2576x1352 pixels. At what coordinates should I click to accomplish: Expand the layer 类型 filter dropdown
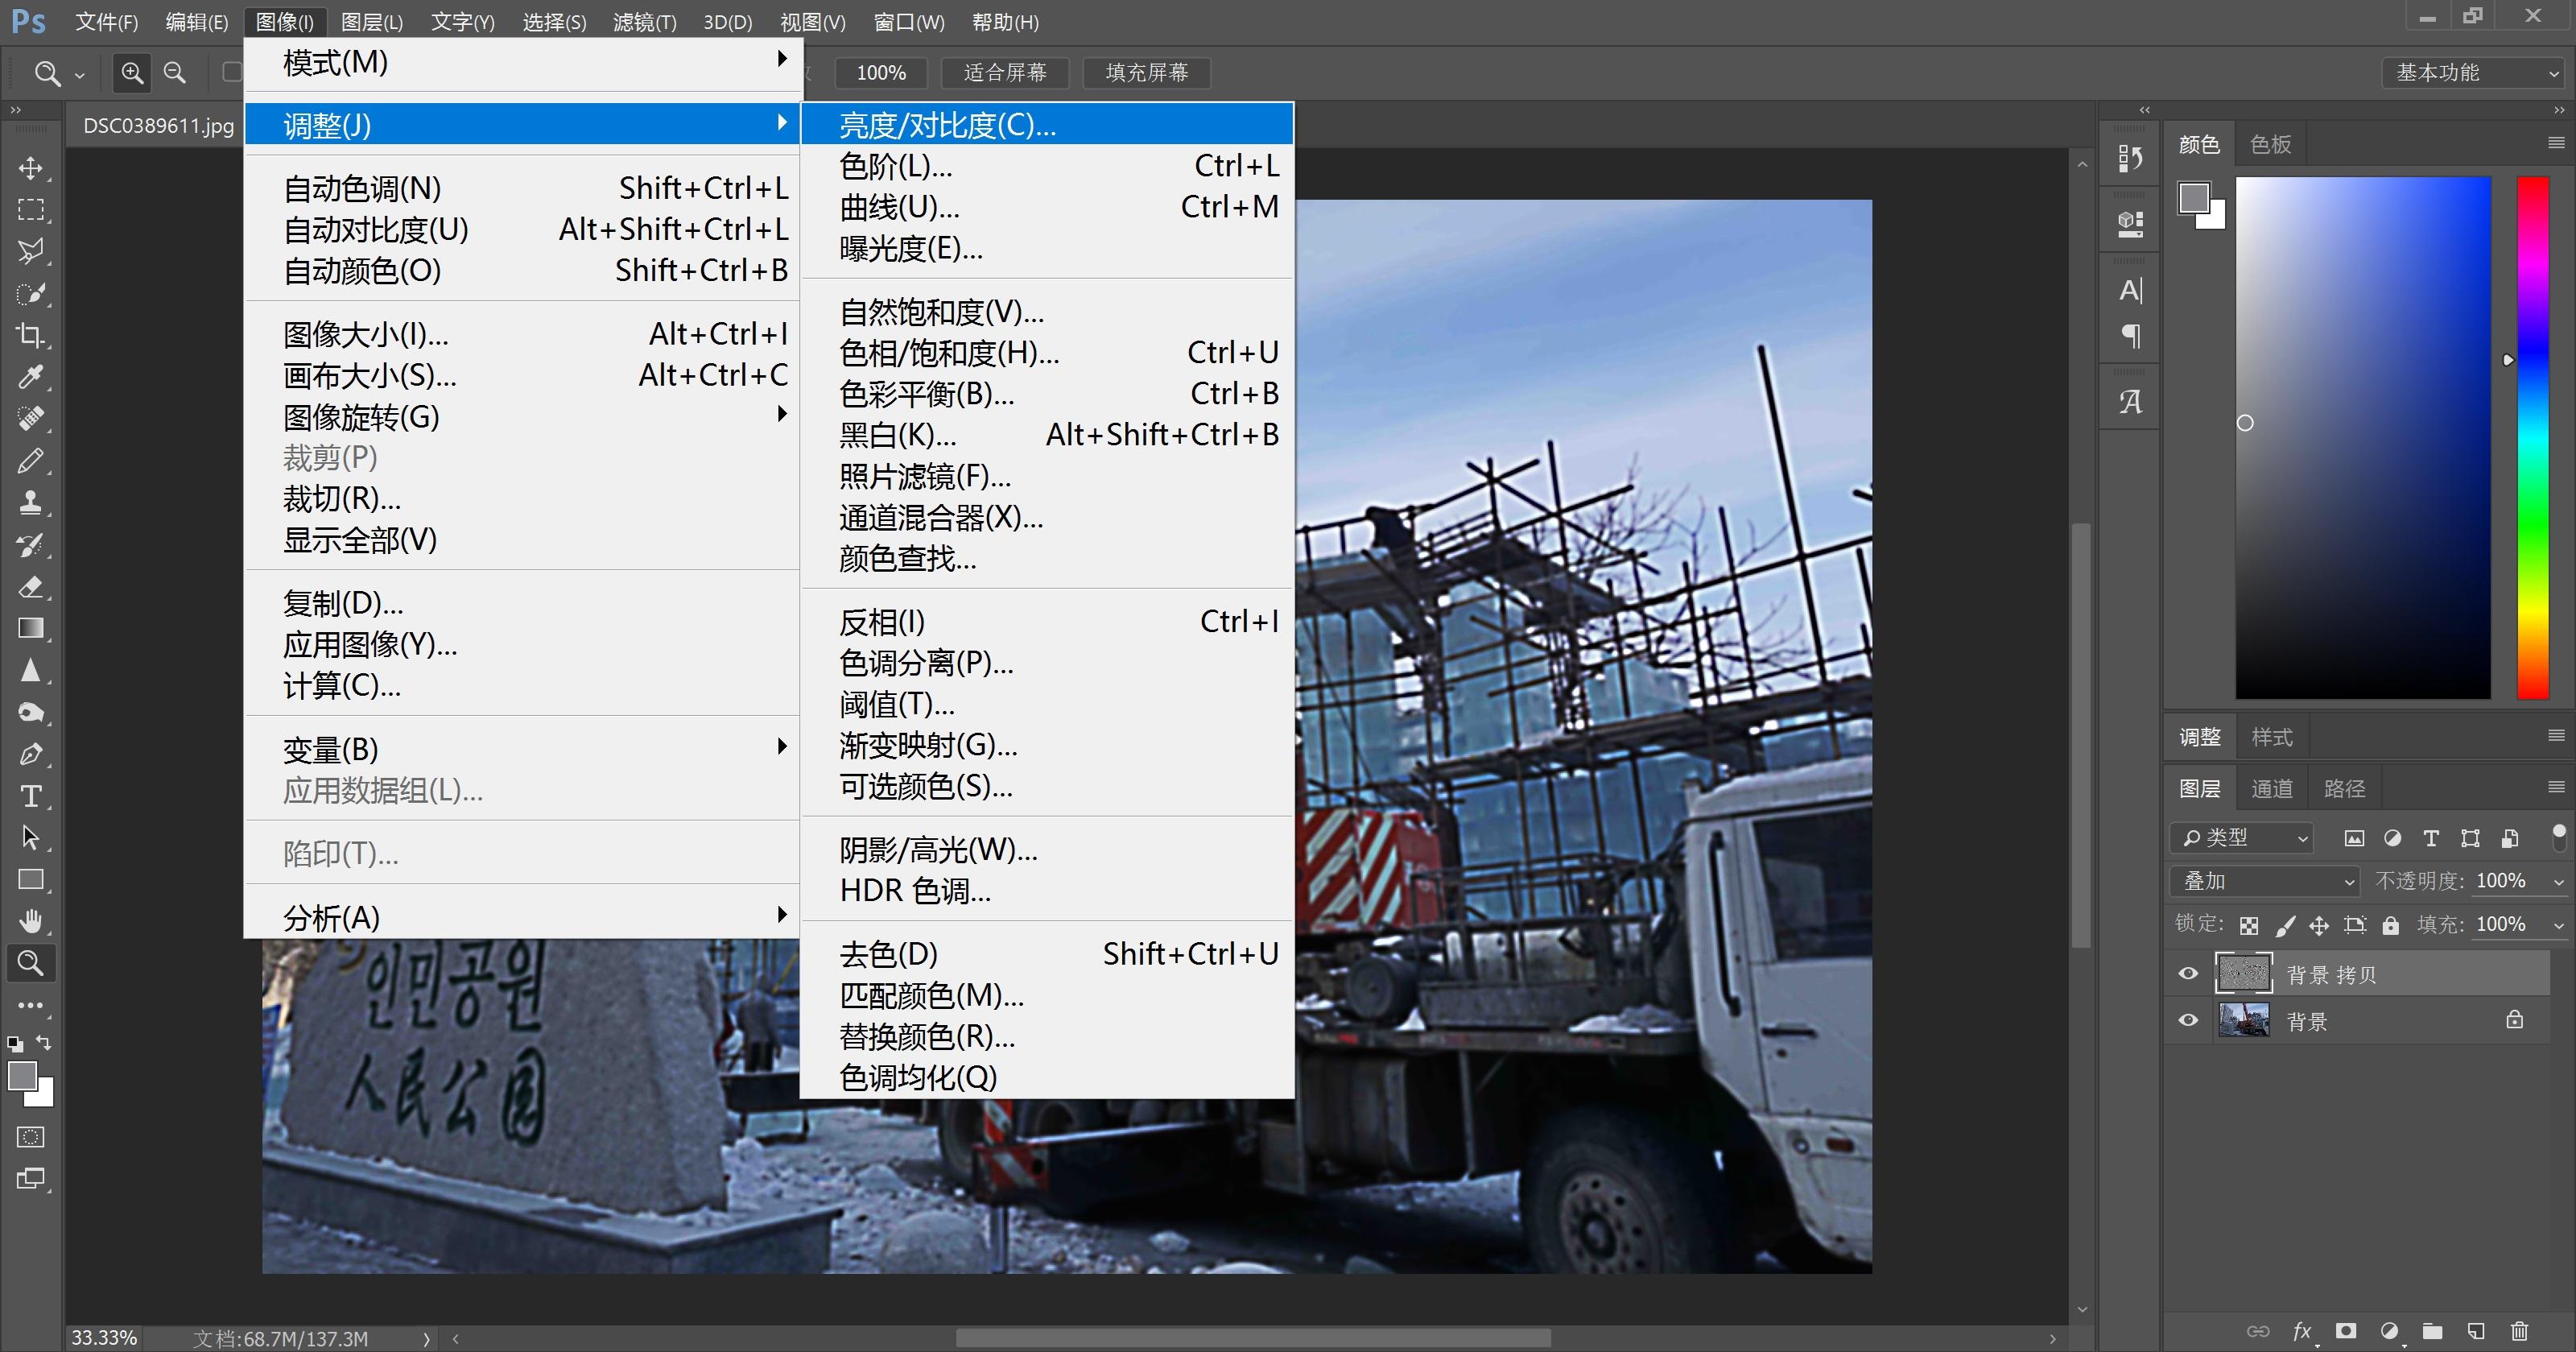tap(2243, 838)
